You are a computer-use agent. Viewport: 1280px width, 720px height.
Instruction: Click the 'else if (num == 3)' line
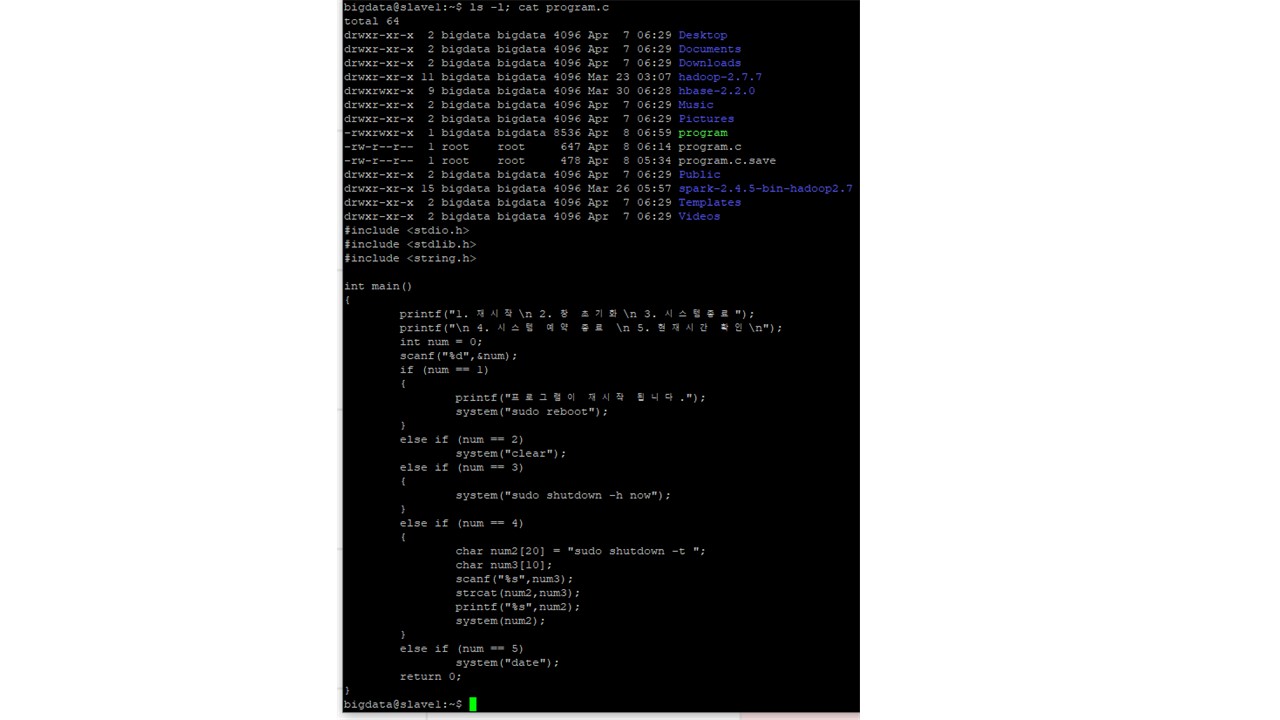[x=462, y=468]
